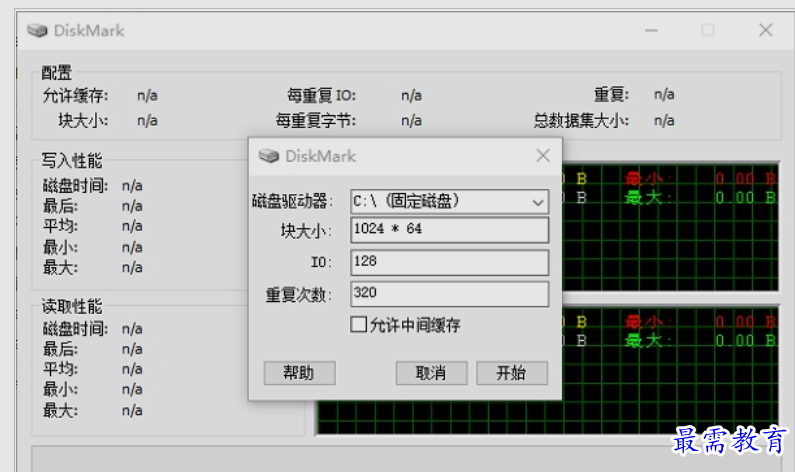Click the 取消 button
795x472 pixels.
[x=431, y=373]
